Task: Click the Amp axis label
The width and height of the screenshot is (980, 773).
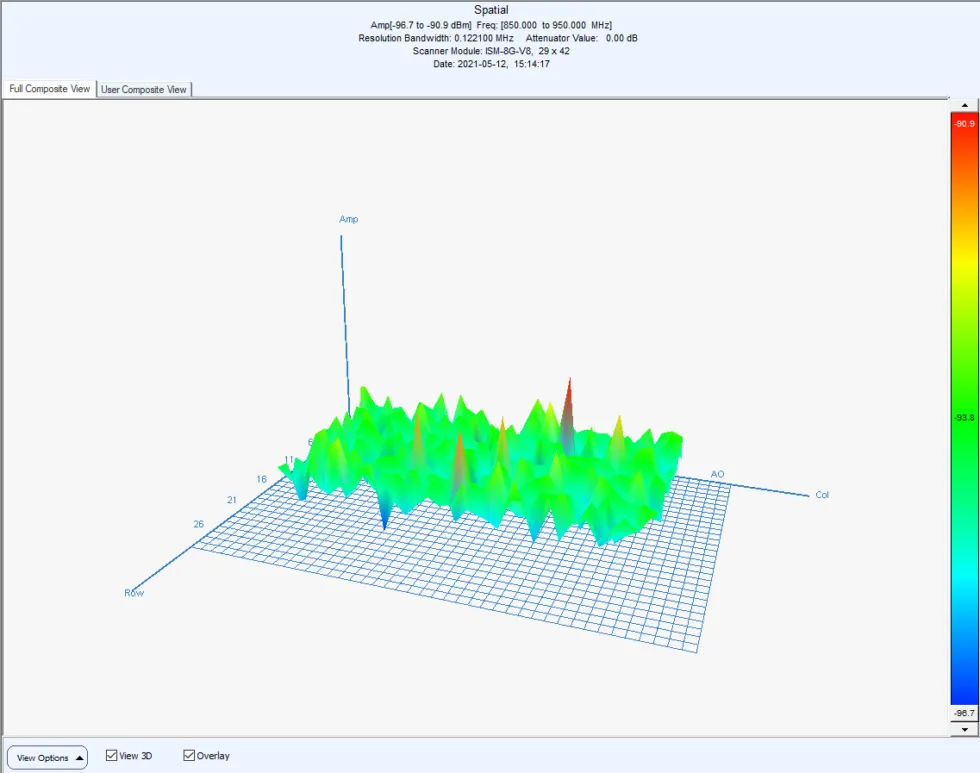Action: tap(348, 219)
